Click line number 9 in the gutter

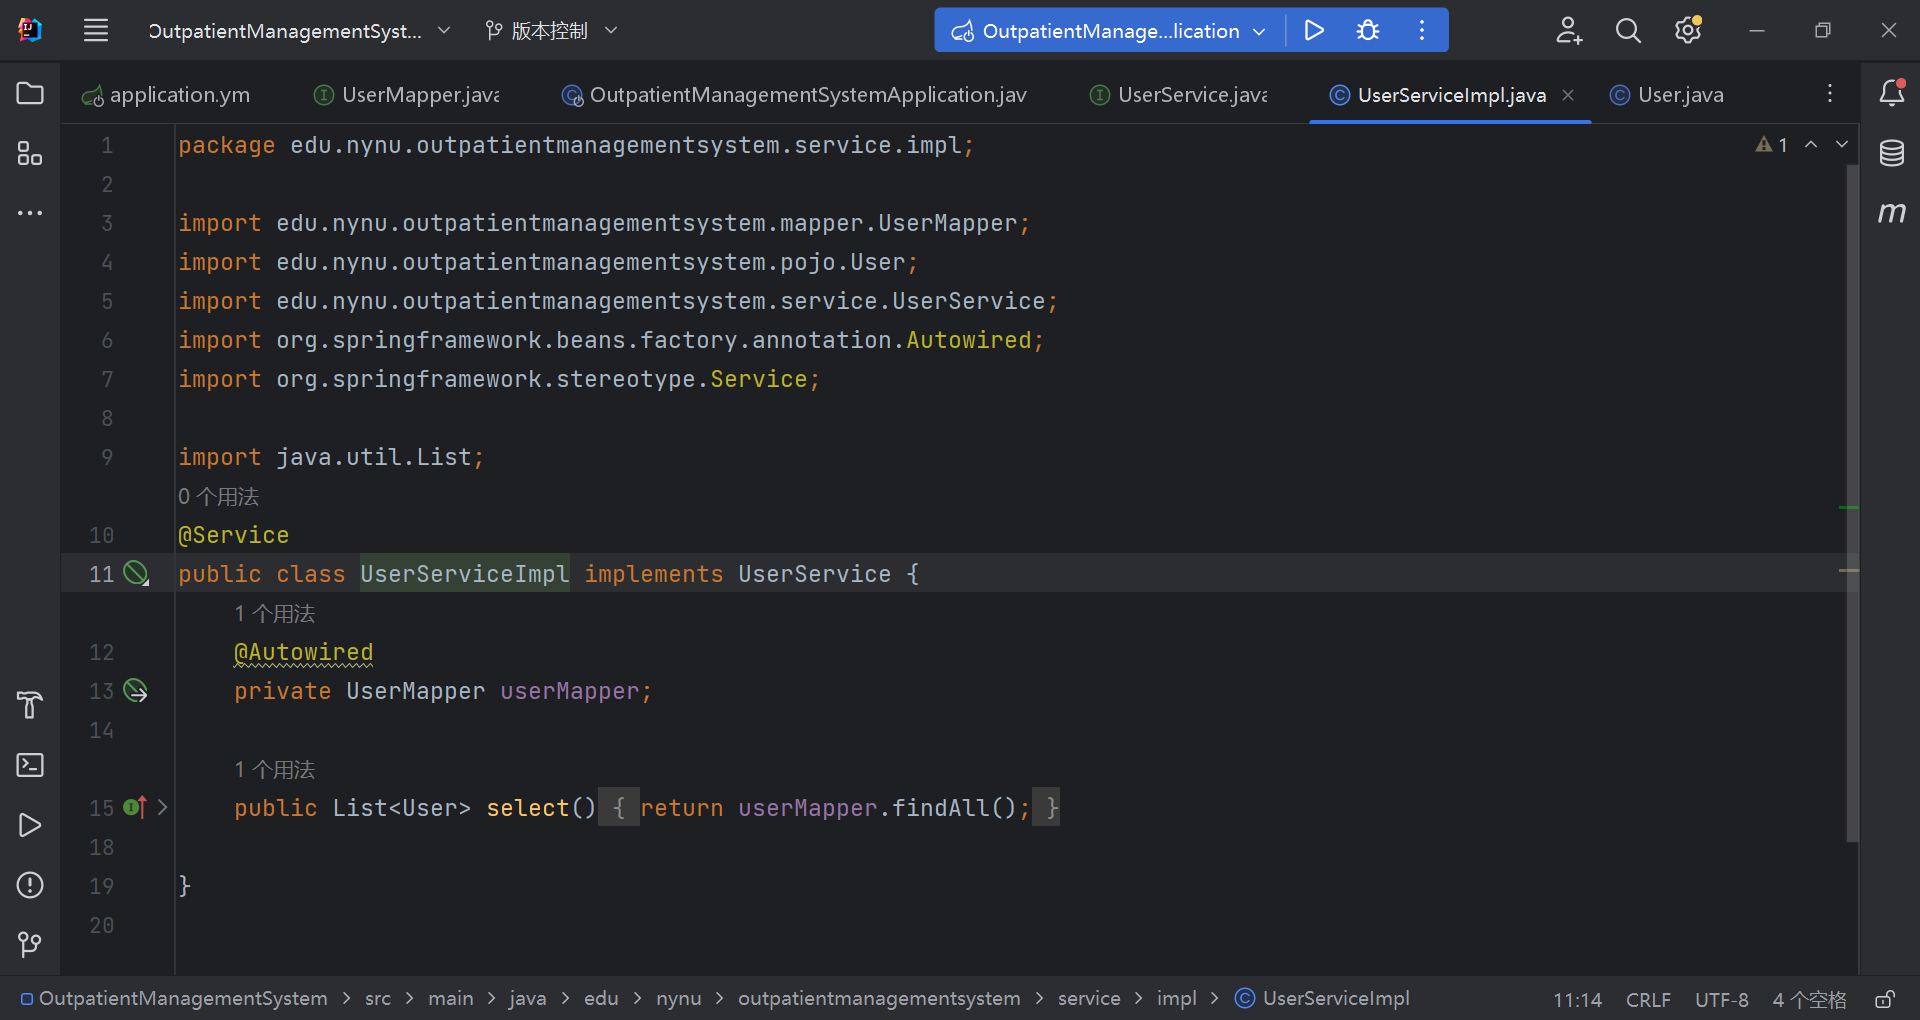click(107, 457)
